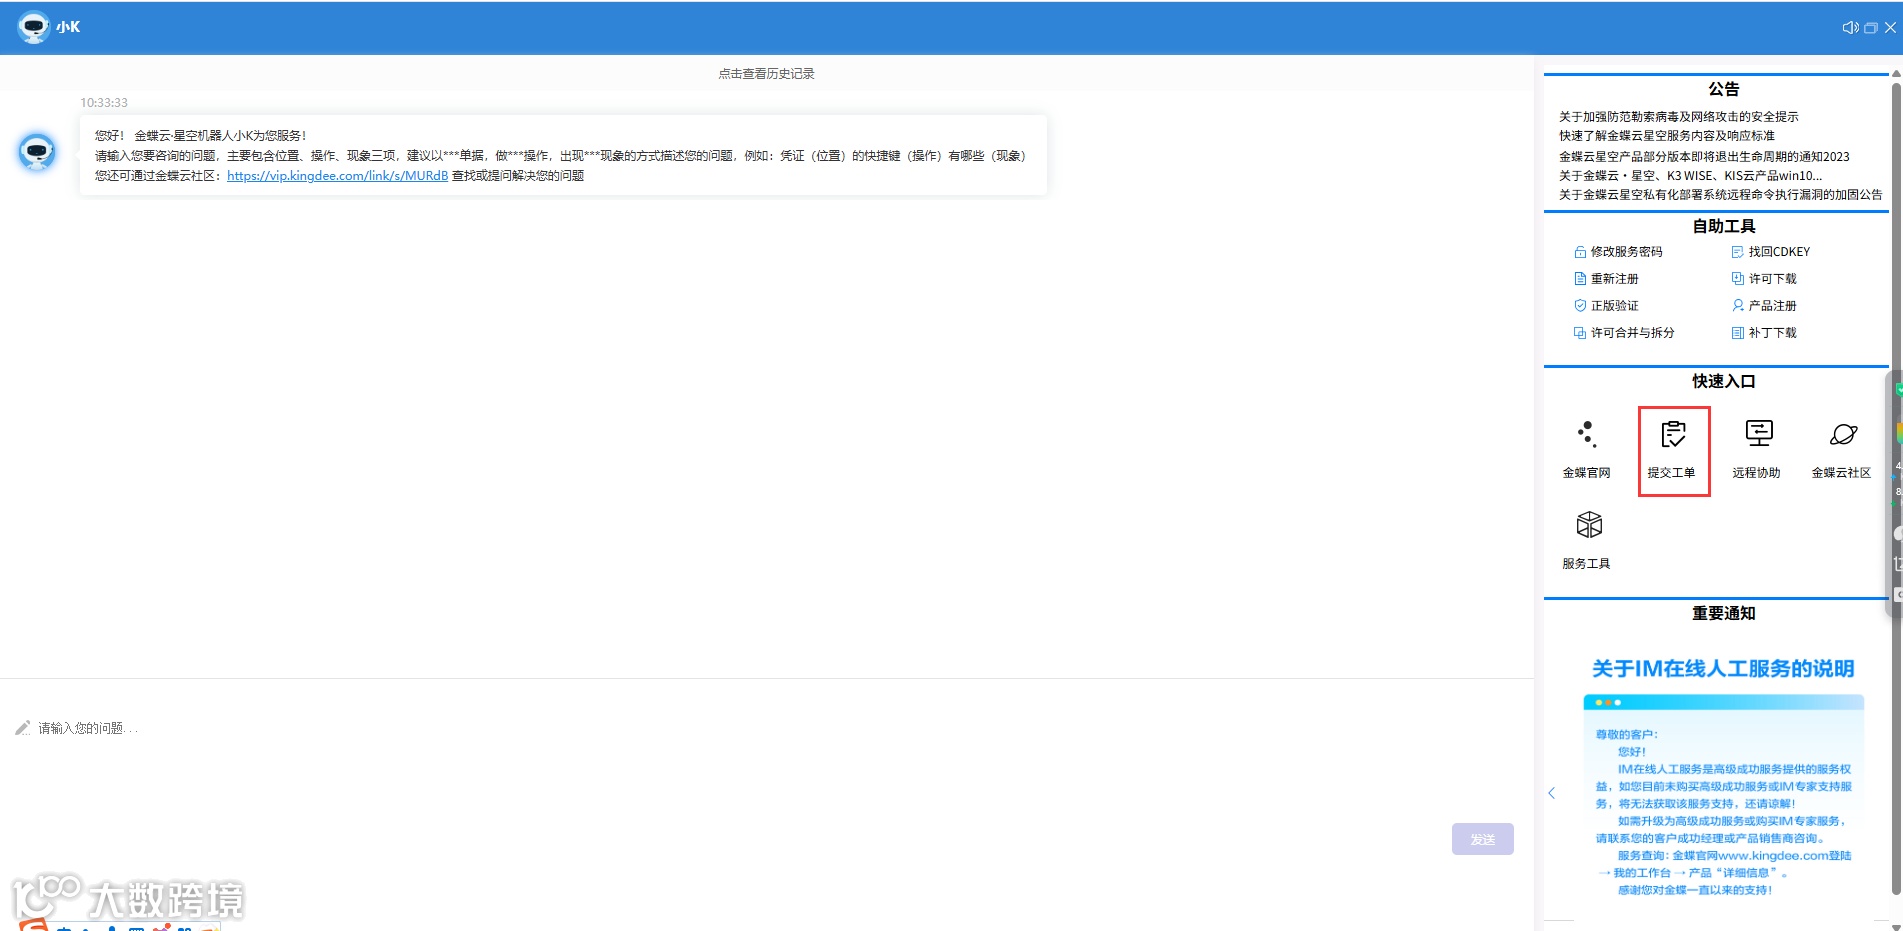The image size is (1903, 931).
Task: Click the 小K robot logo in the header
Action: click(34, 27)
